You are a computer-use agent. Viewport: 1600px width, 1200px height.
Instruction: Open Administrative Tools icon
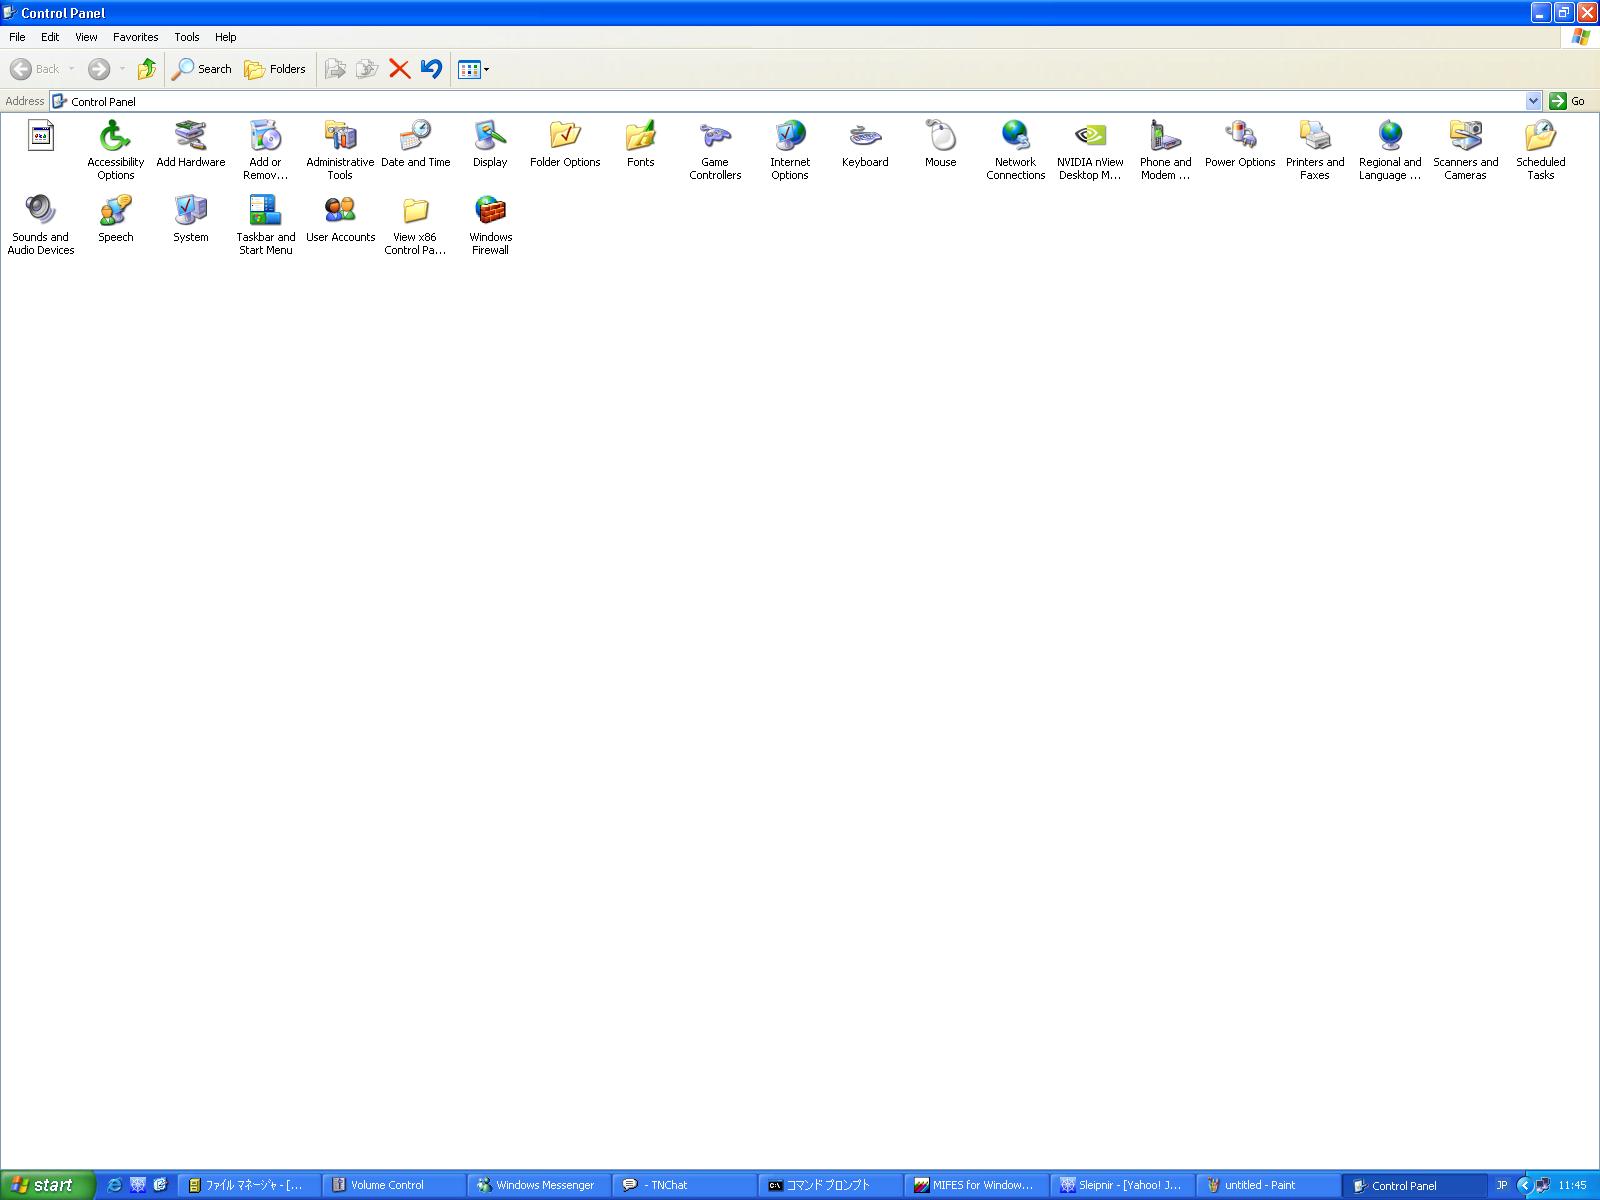pos(340,137)
